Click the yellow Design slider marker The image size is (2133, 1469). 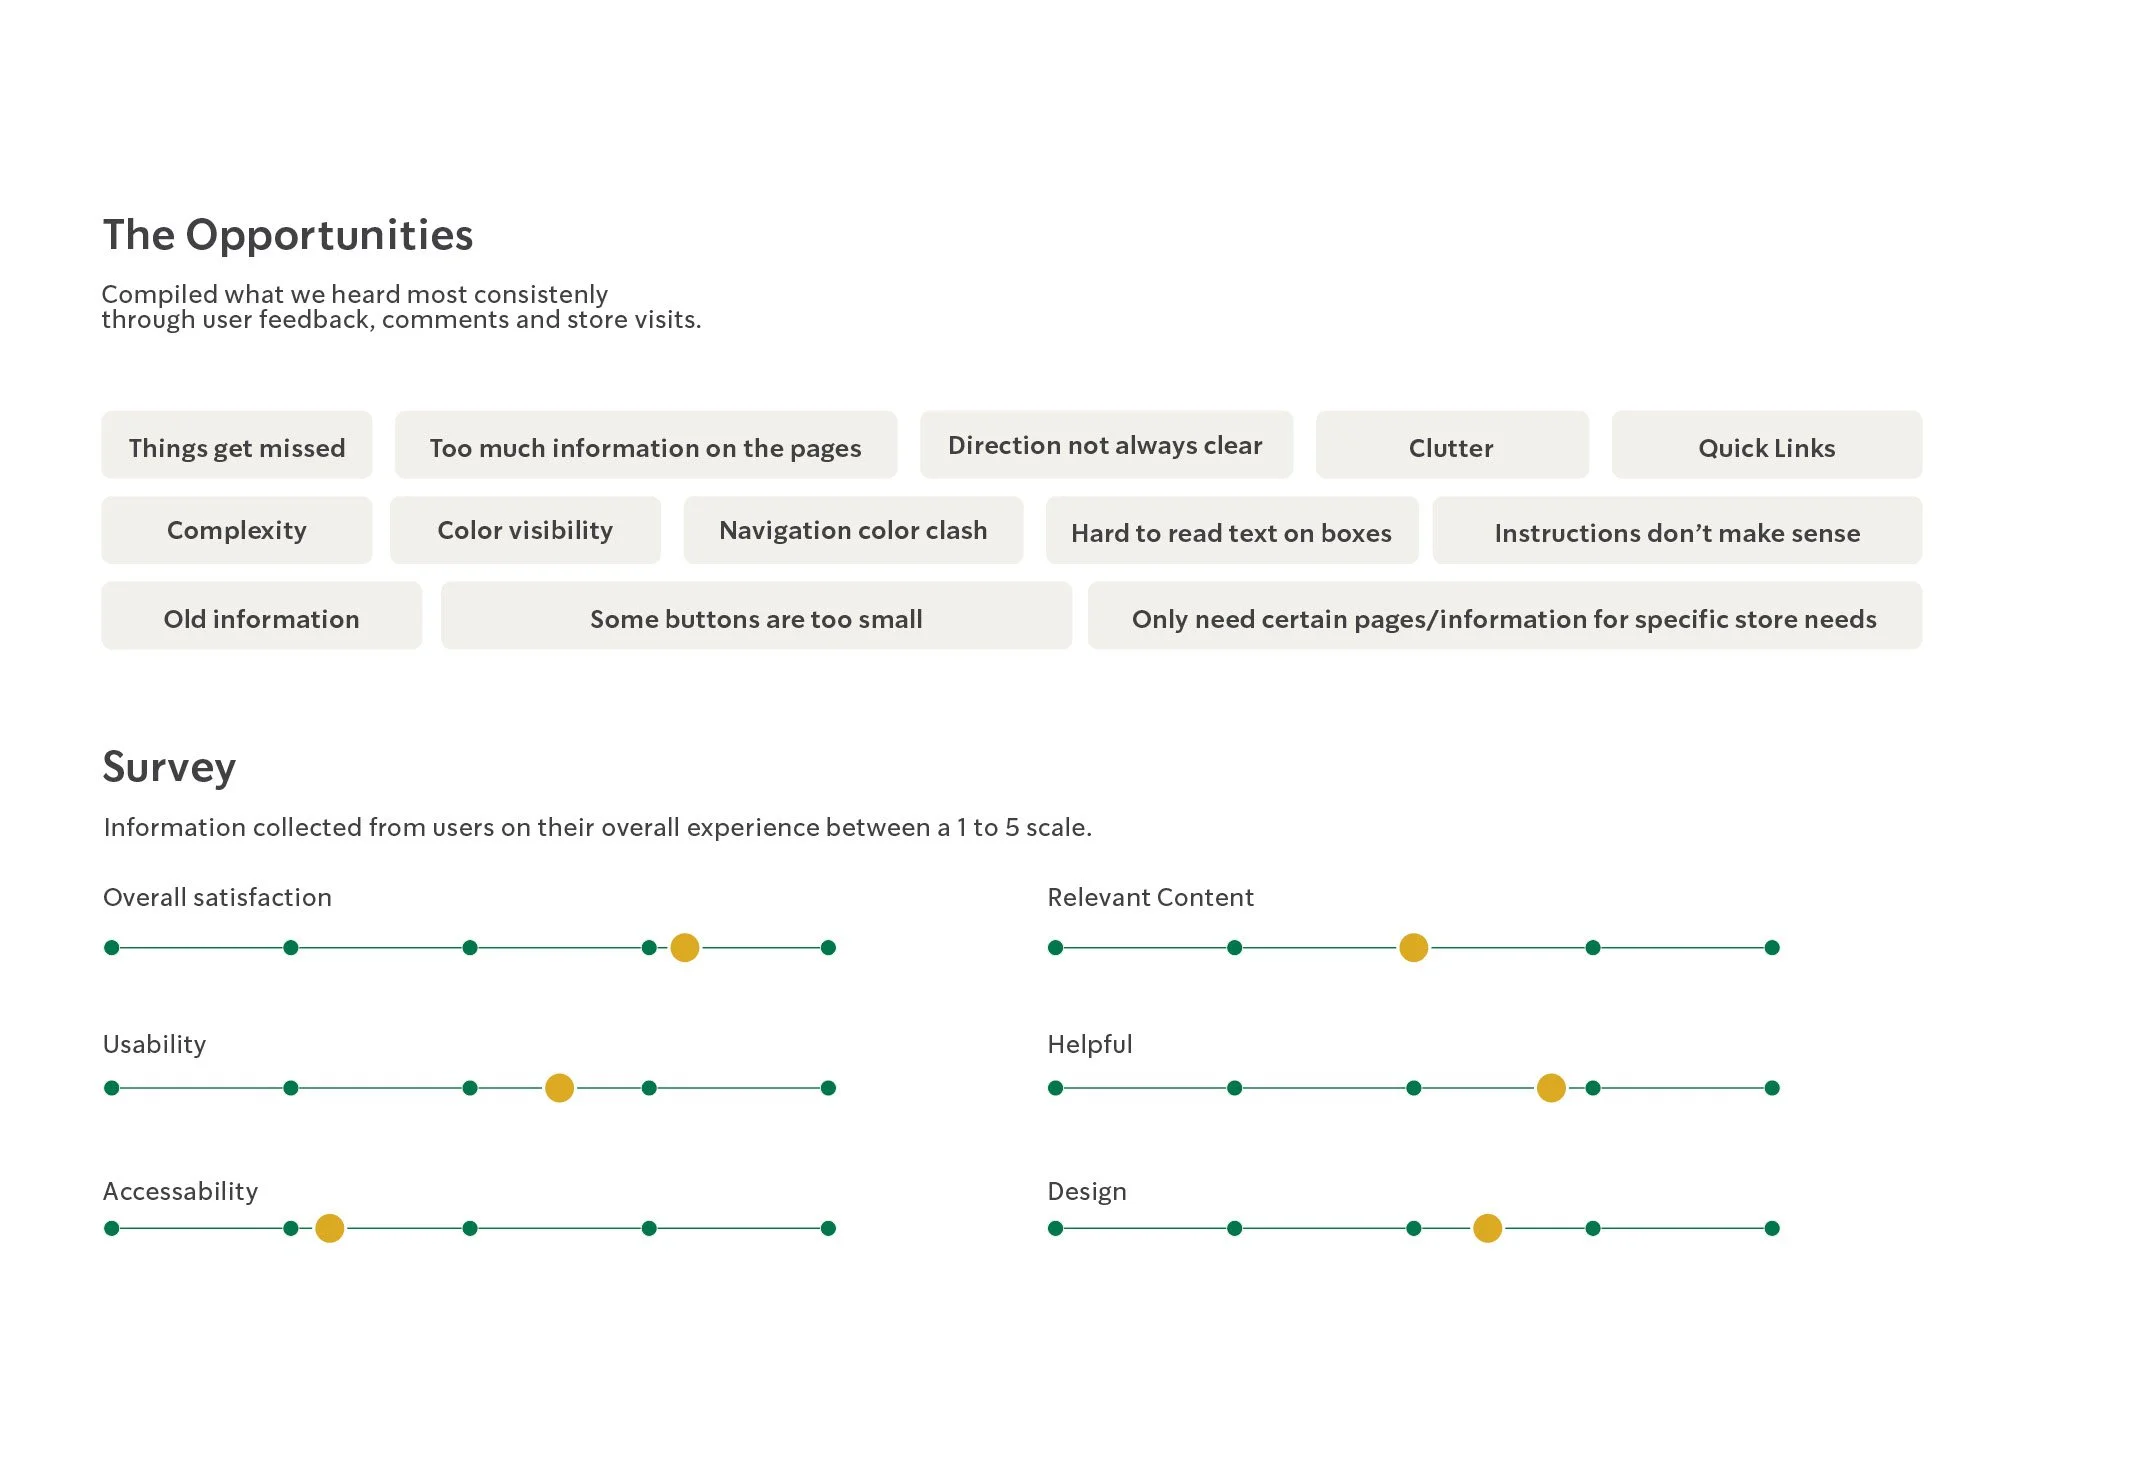click(x=1487, y=1228)
